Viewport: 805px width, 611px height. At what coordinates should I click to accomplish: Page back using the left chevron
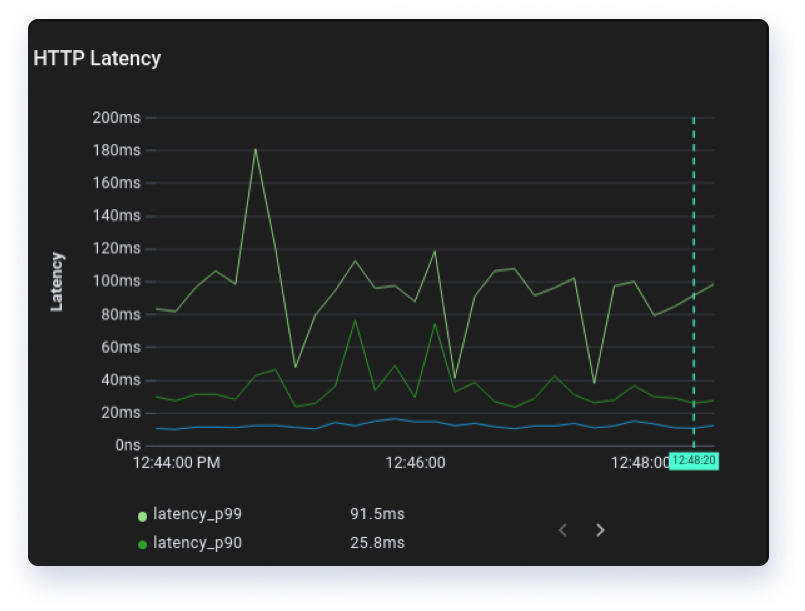point(563,530)
